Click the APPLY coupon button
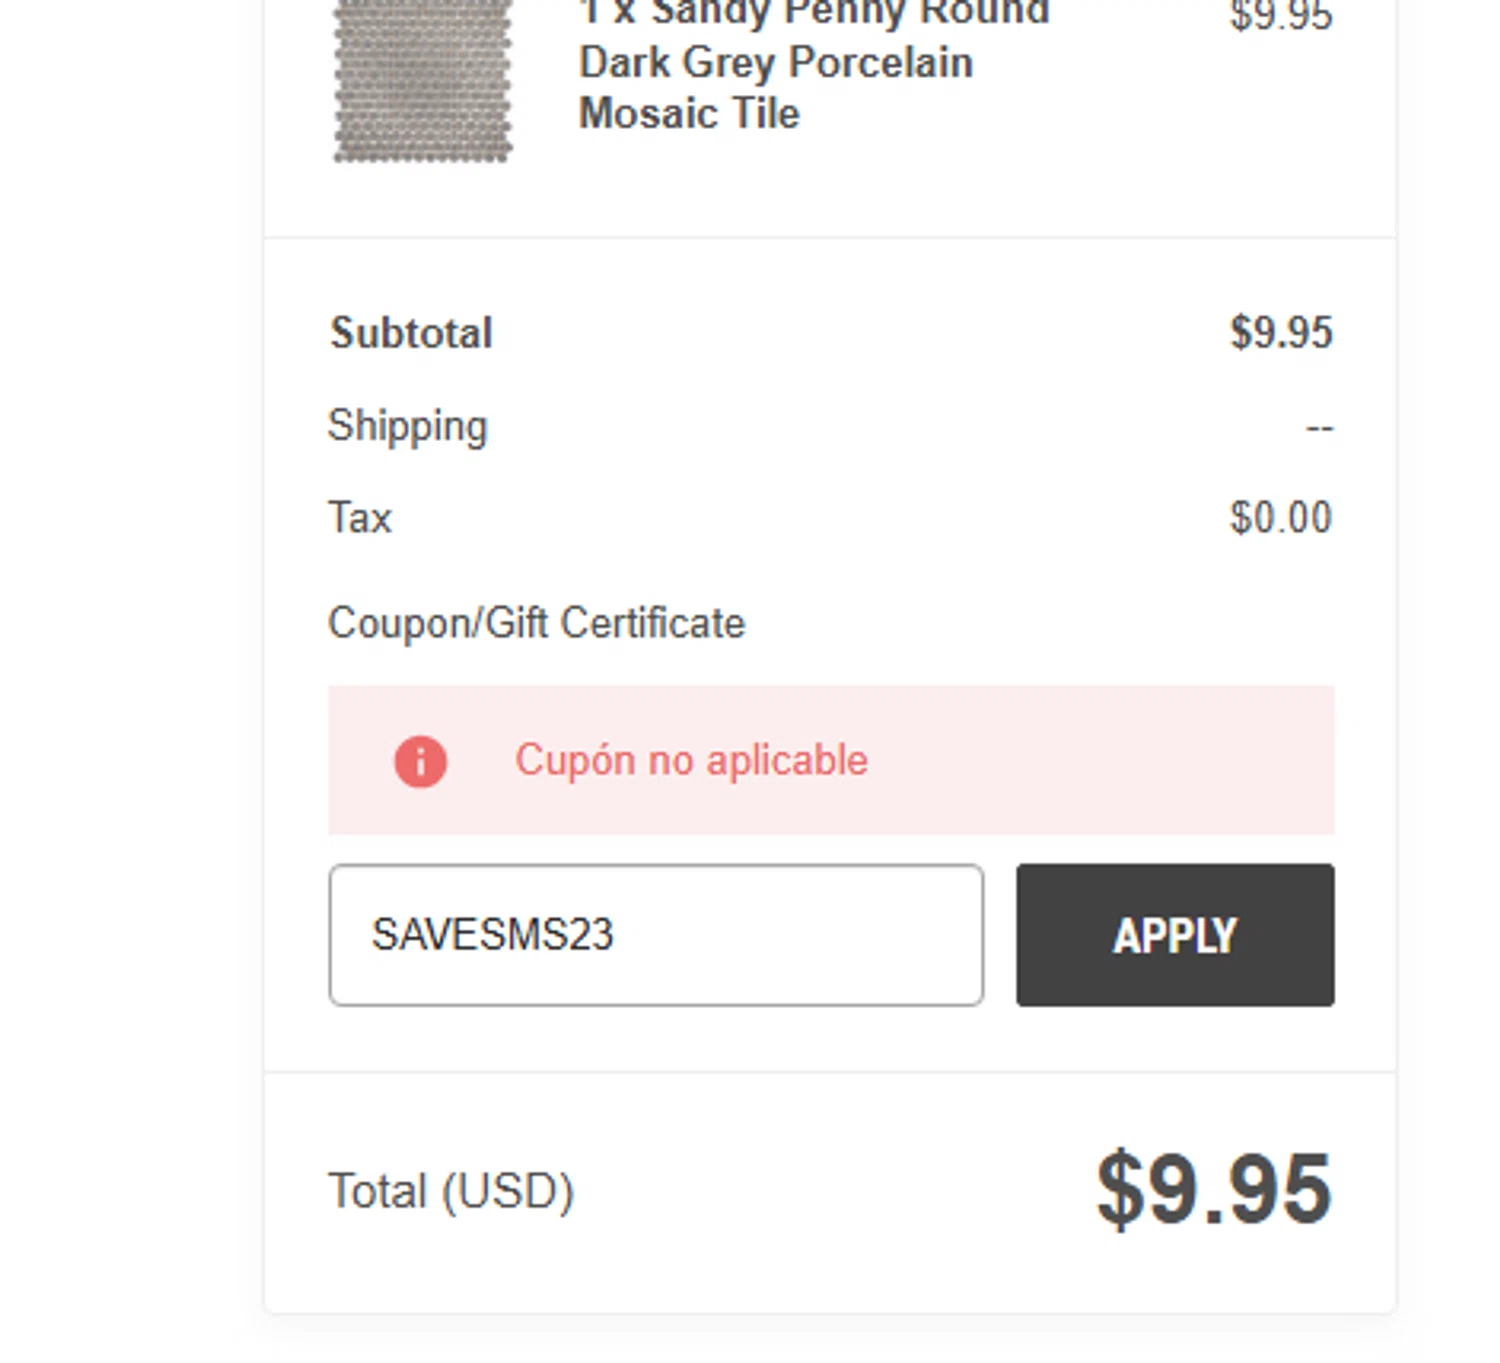 (x=1175, y=935)
